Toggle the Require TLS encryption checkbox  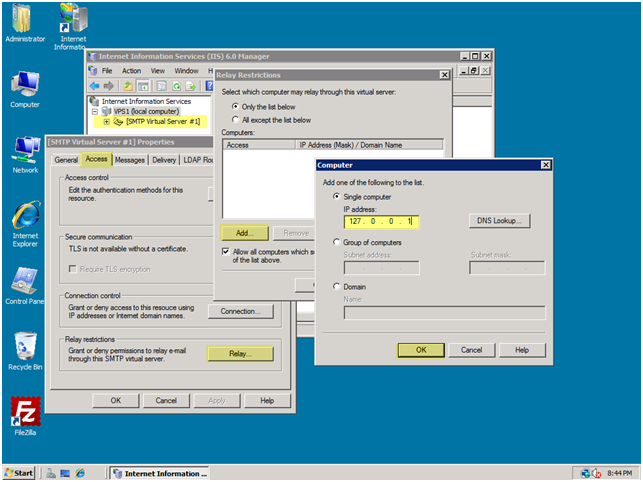[x=73, y=269]
